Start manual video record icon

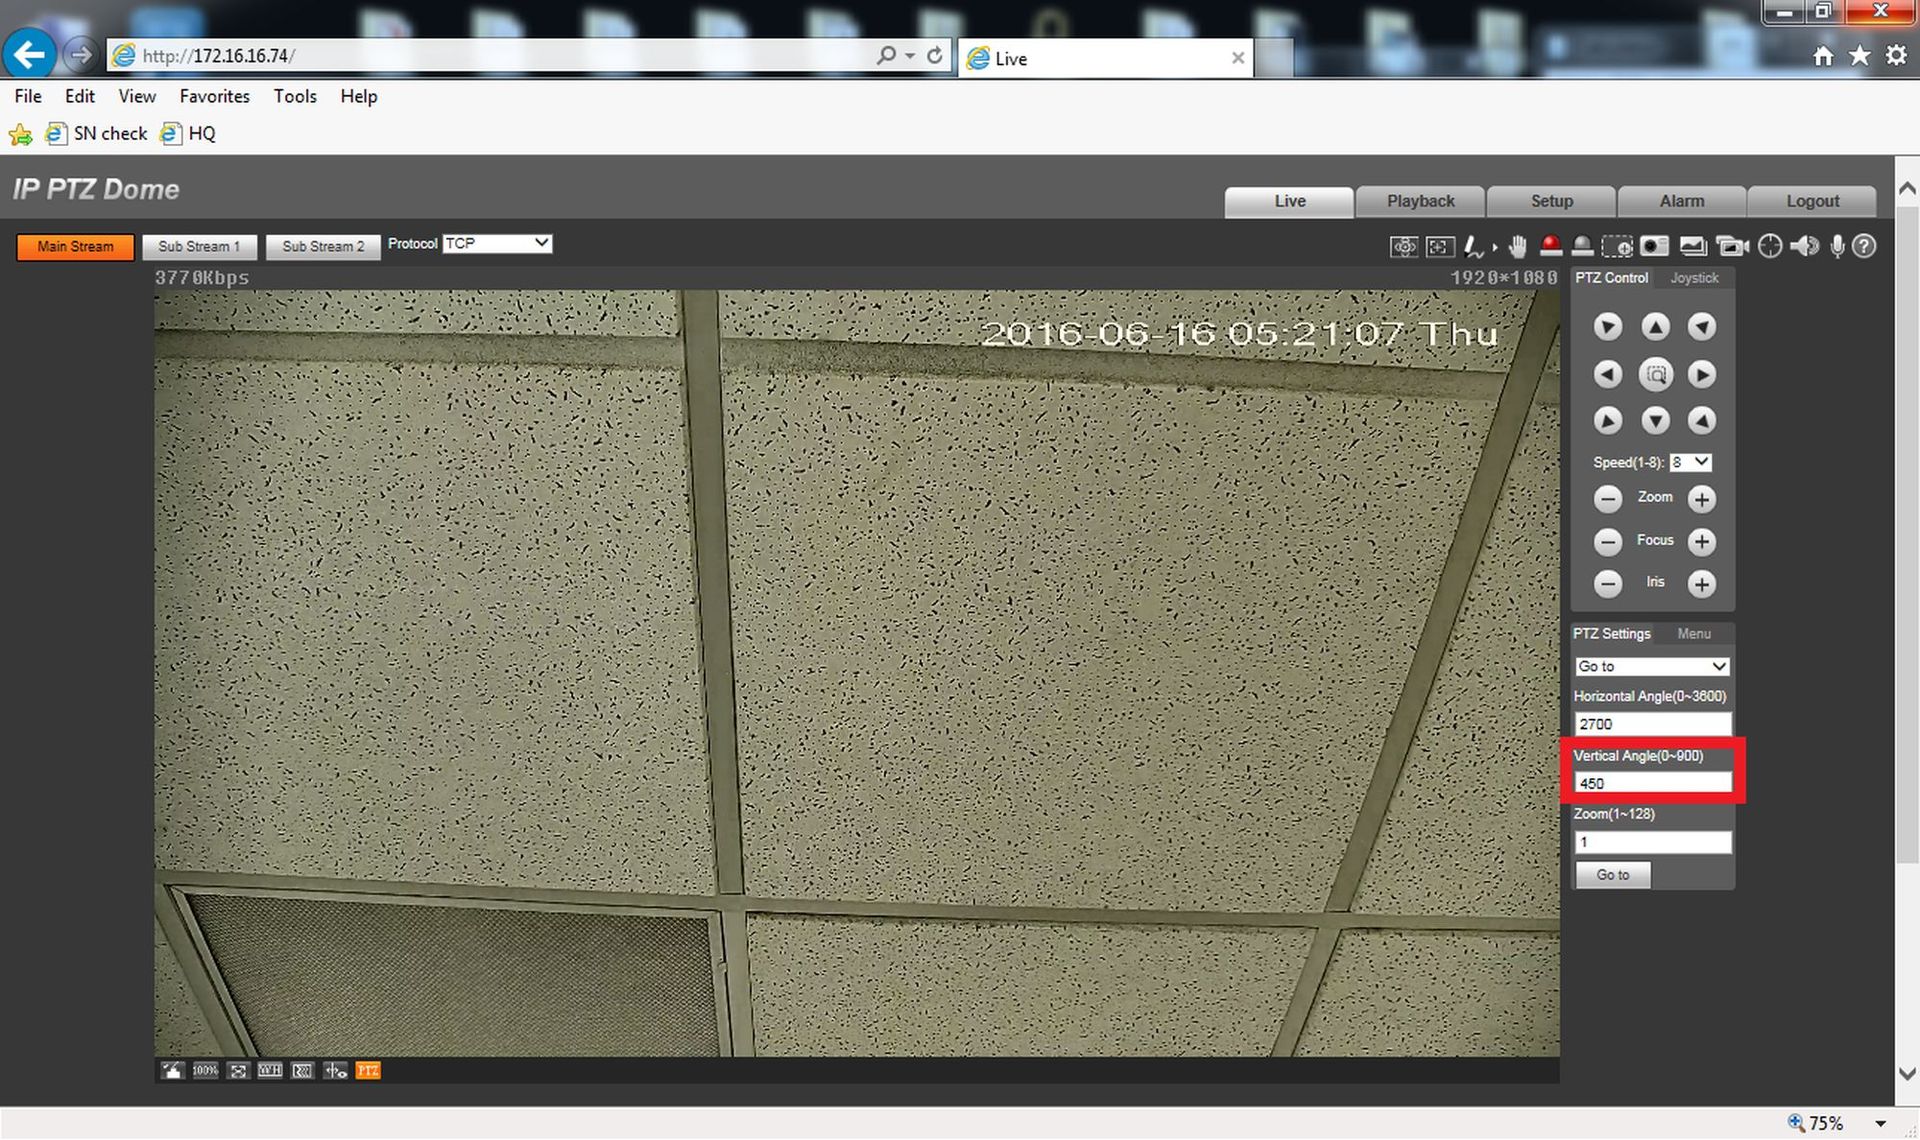point(1731,246)
